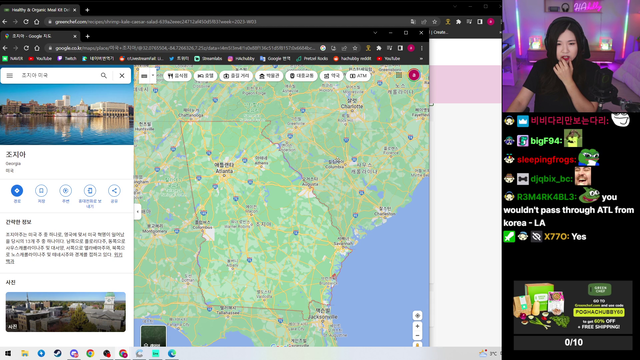Open the dropdown arrow next to keyboard icon
Screen dimensions: 640x360
tap(153, 76)
